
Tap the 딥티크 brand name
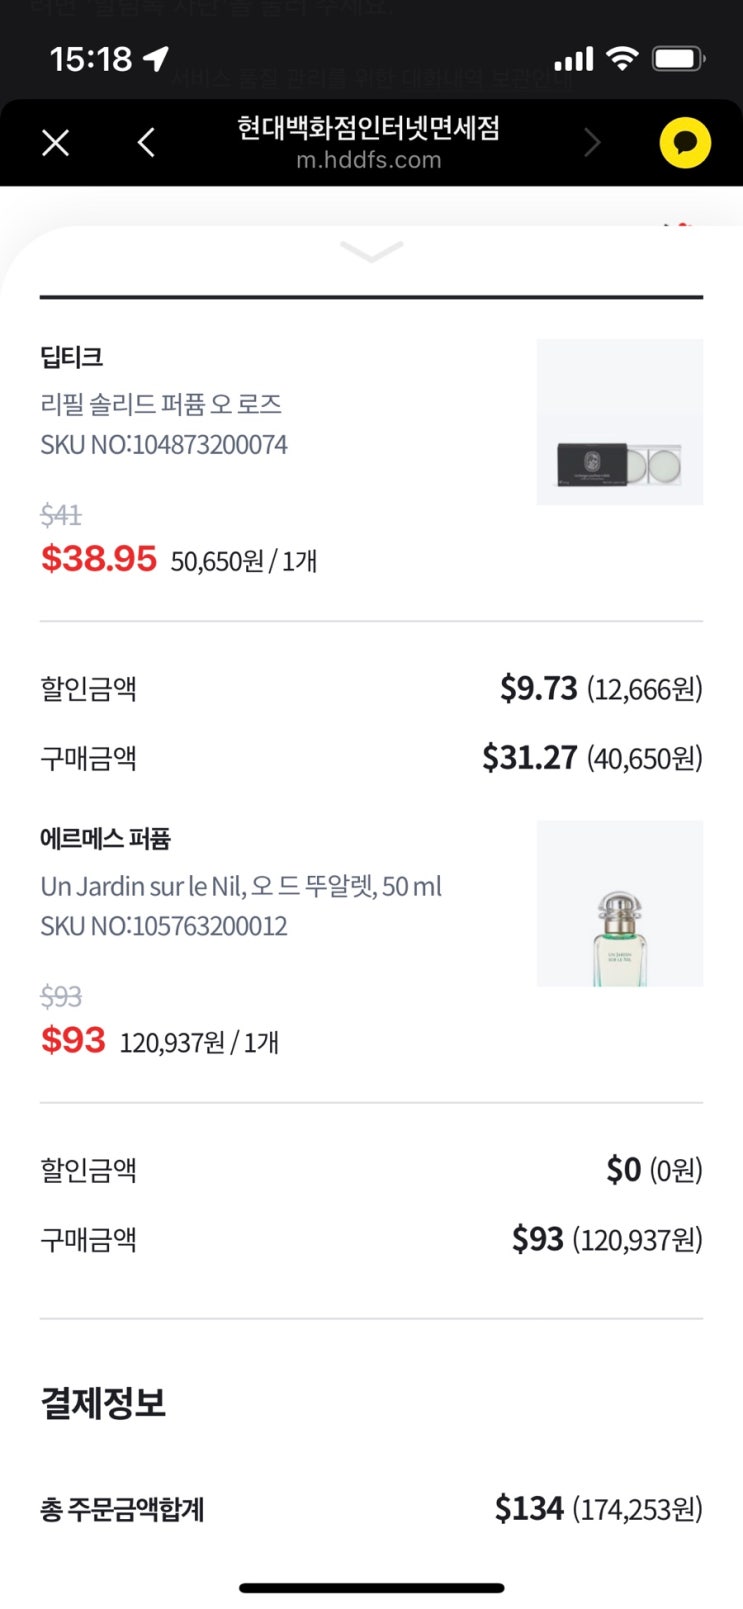pos(72,357)
